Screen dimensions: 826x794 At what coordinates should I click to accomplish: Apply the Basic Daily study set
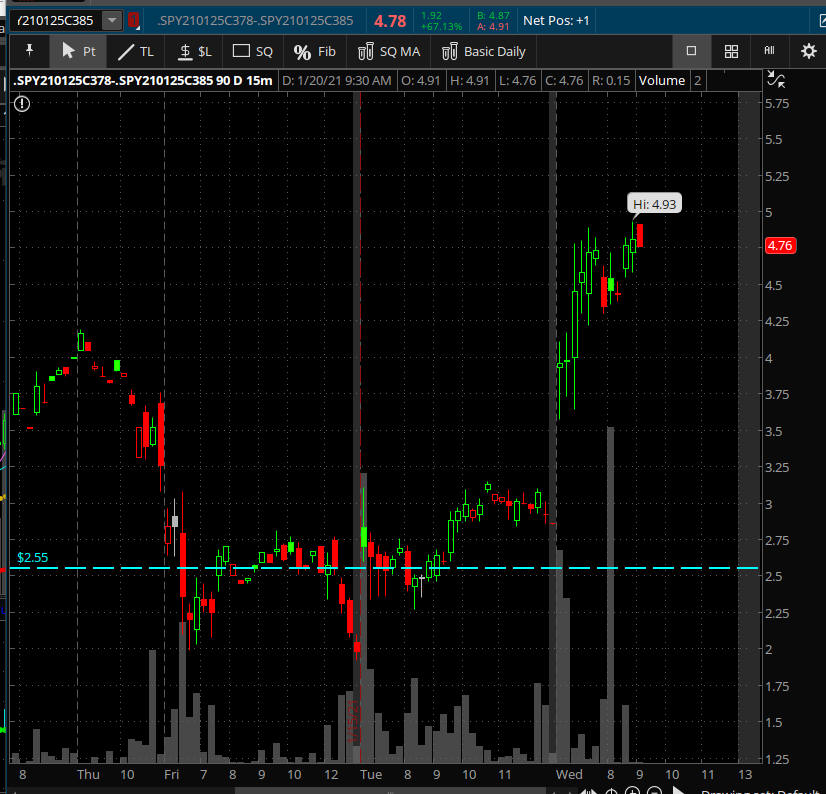pos(483,51)
